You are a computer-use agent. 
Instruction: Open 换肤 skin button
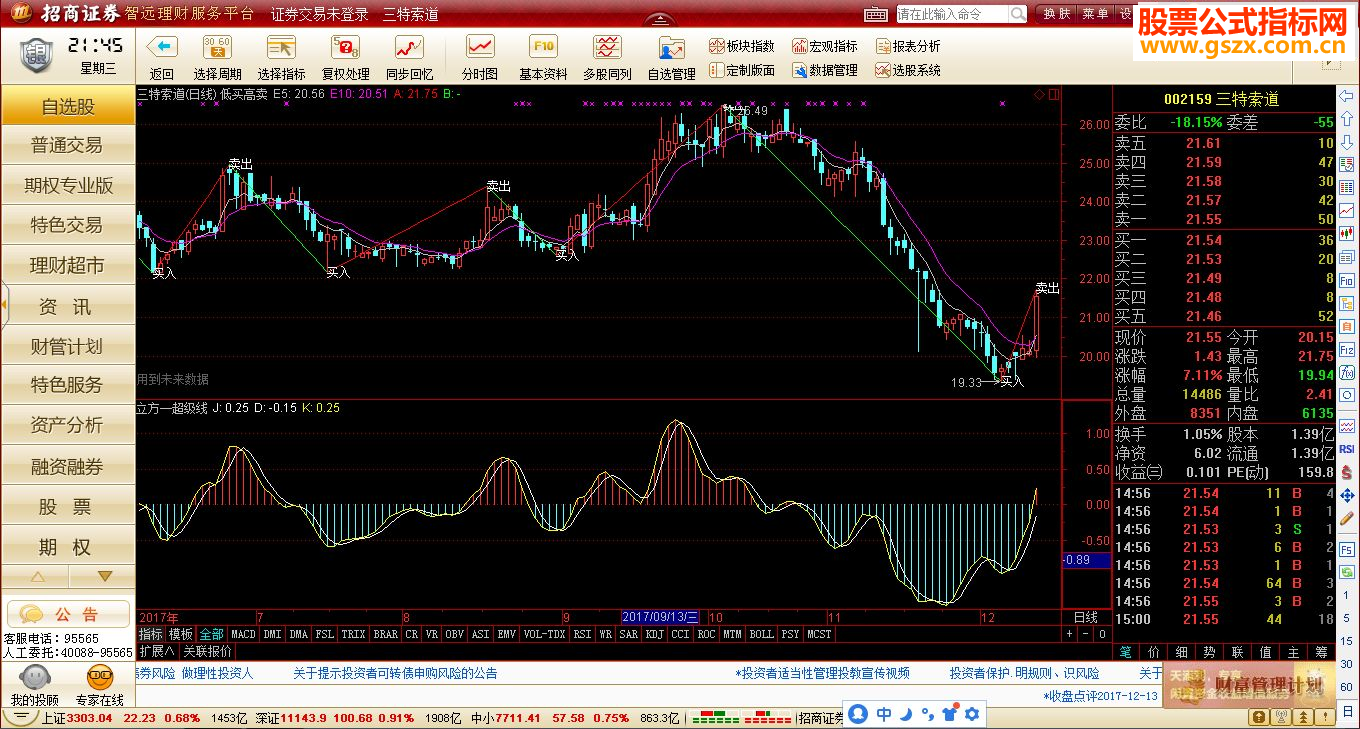(x=1057, y=14)
